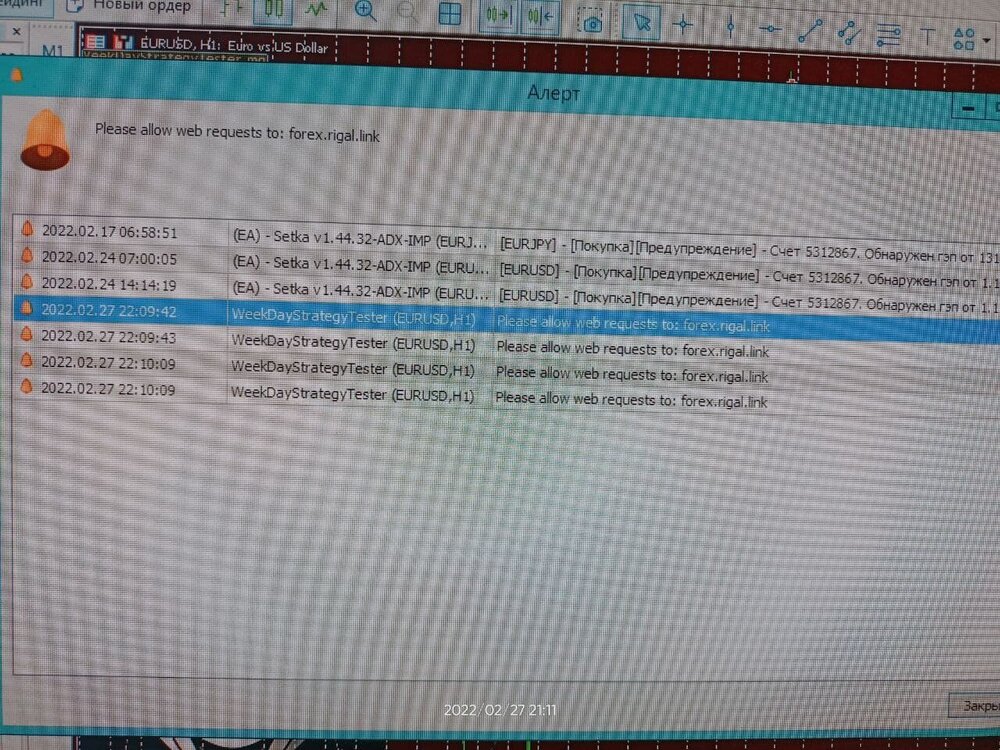Tile chart windows with grid icon
The width and height of the screenshot is (1000, 750).
click(450, 14)
